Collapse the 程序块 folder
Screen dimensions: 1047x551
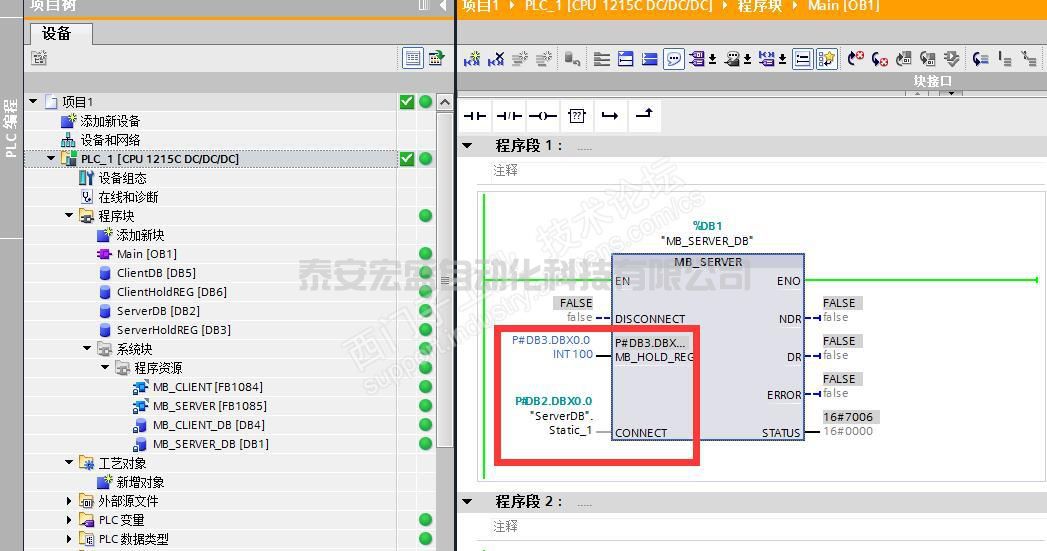click(70, 216)
